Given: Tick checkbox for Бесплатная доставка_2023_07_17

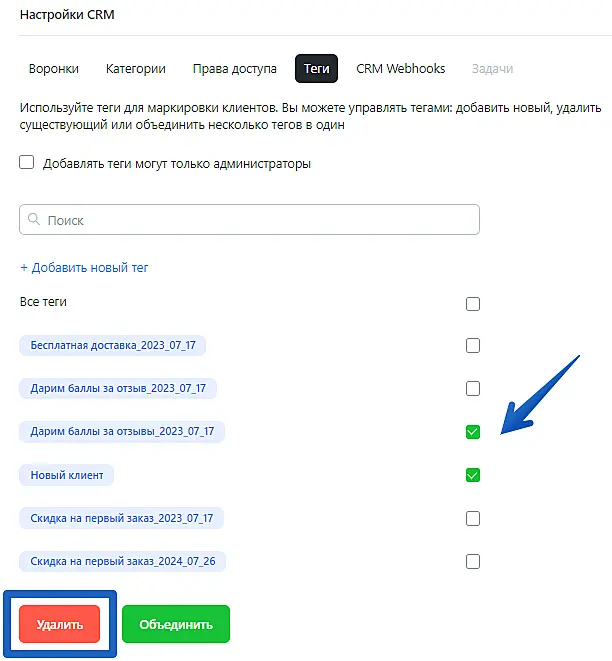Looking at the screenshot, I should tap(473, 346).
